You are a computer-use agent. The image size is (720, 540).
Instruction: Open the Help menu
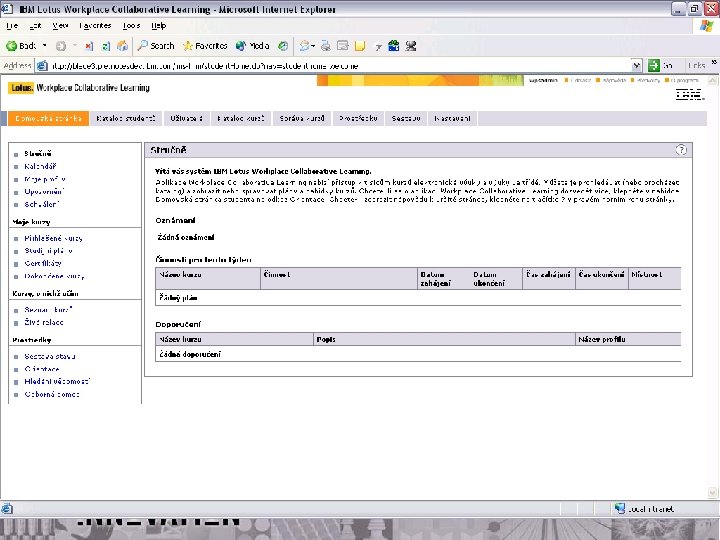[x=158, y=26]
